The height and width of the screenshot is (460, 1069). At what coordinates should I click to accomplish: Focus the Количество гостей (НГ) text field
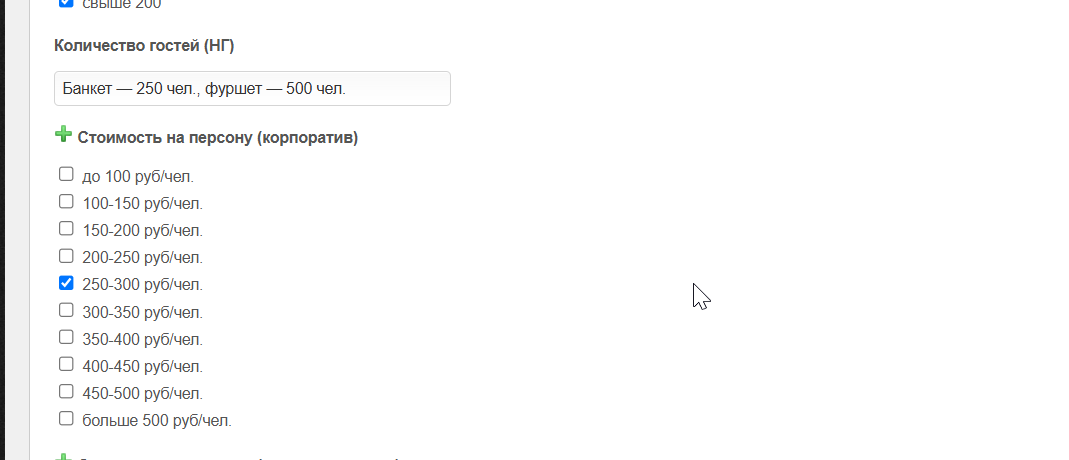(x=252, y=88)
